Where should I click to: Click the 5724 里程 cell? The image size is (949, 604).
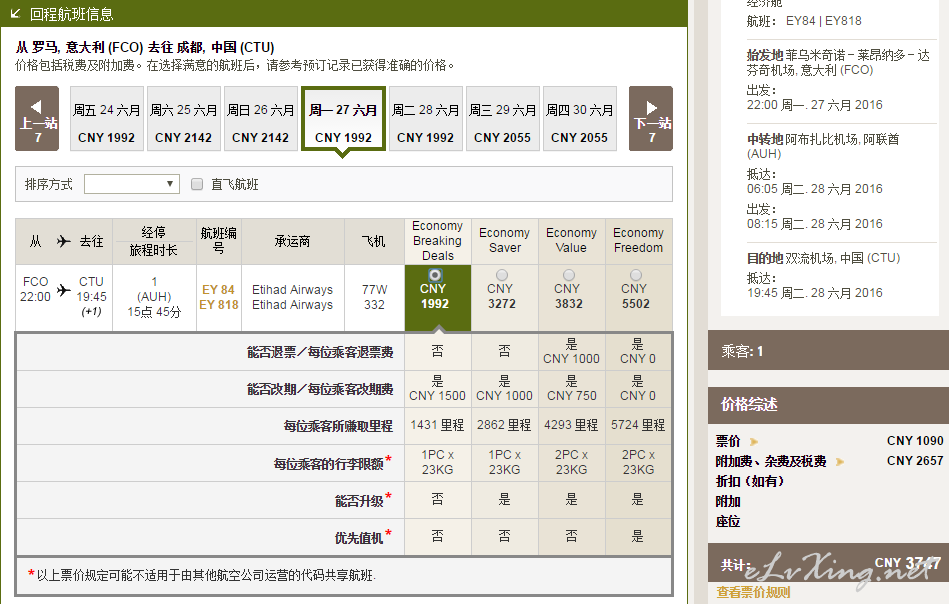click(638, 425)
